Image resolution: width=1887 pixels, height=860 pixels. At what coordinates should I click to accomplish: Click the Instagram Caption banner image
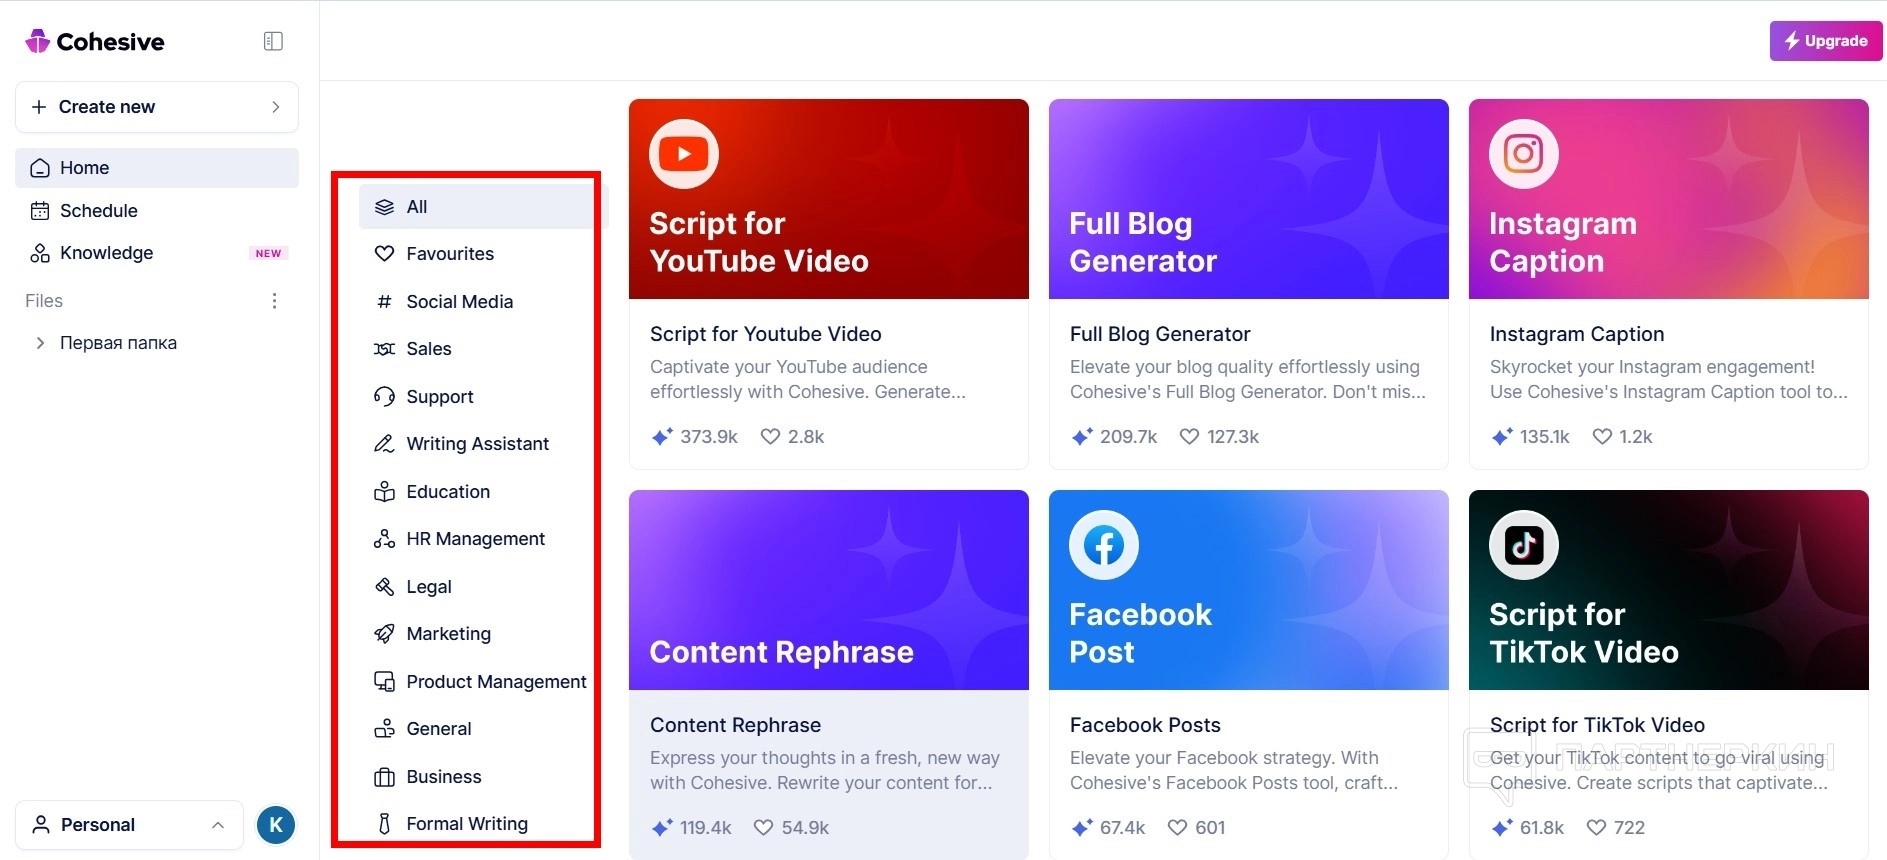(1669, 199)
